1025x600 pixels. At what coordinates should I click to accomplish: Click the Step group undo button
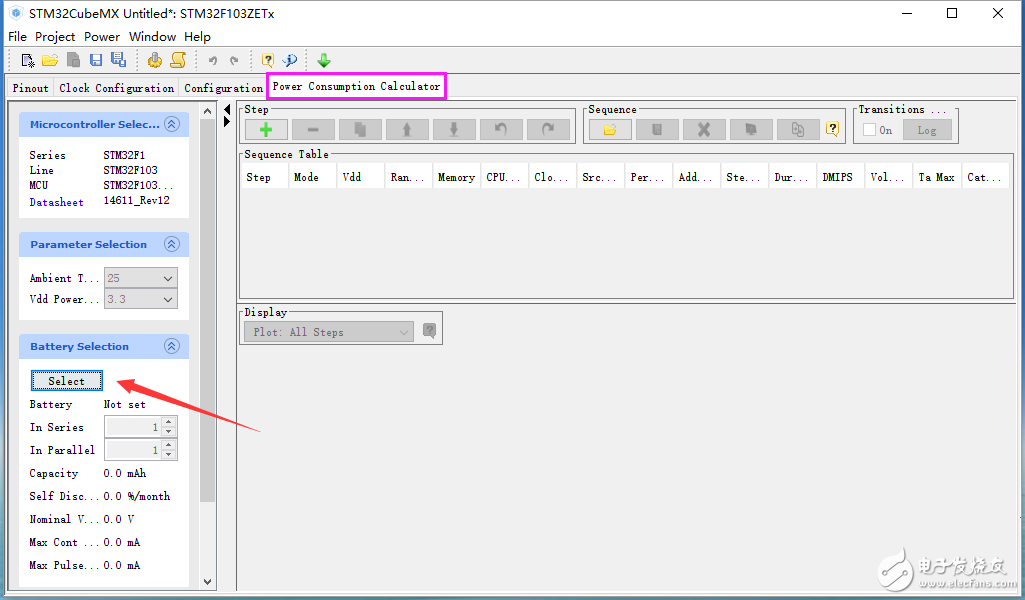pos(501,129)
